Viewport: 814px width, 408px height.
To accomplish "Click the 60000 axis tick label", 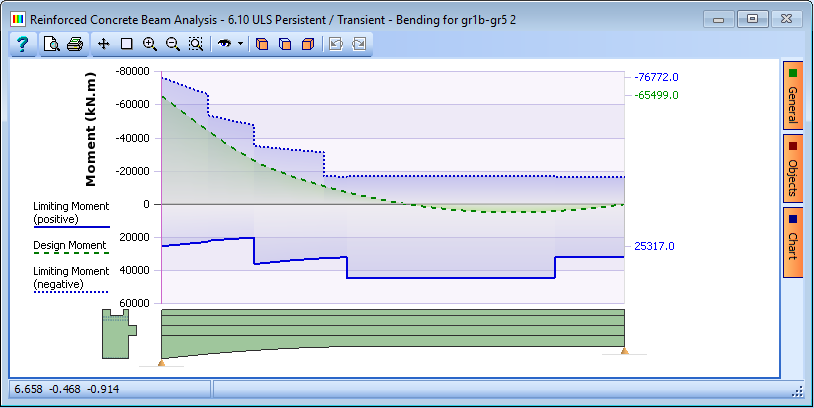I will coord(134,303).
